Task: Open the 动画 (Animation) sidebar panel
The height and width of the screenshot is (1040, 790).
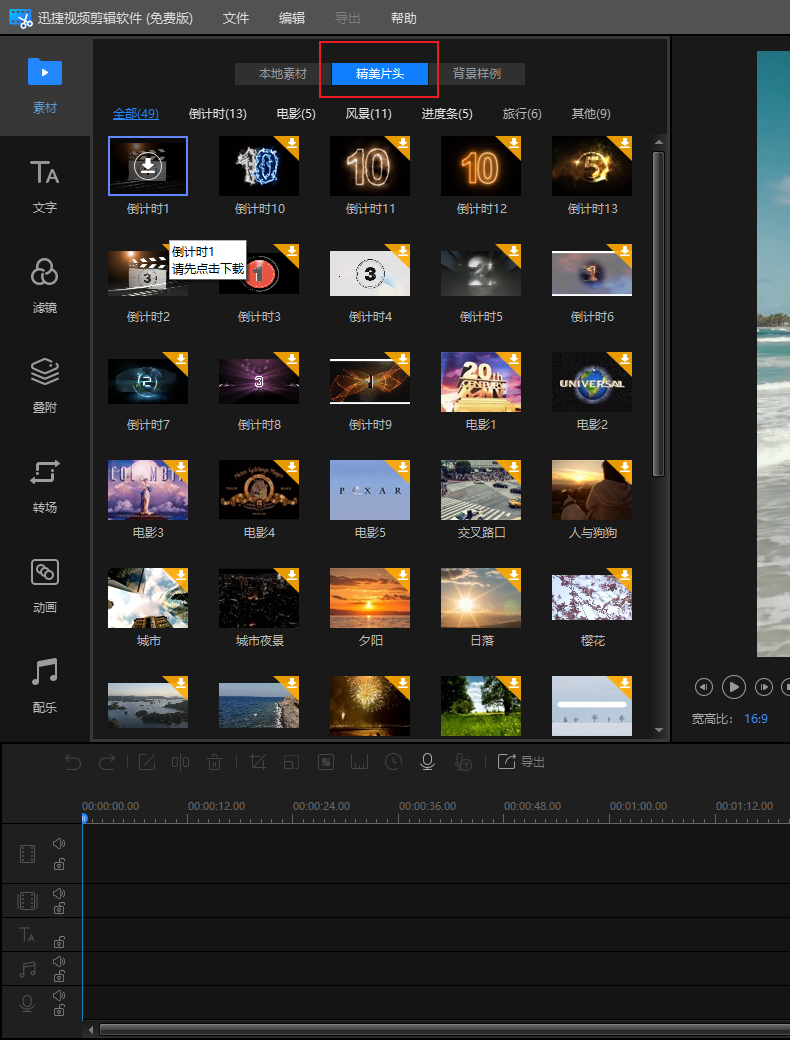Action: point(44,584)
